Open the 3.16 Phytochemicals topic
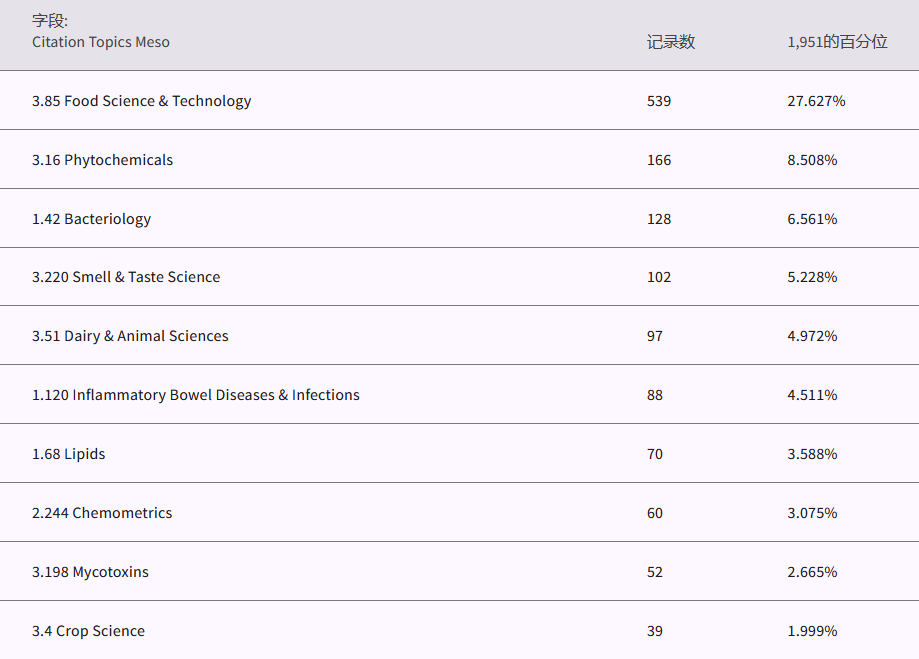919x659 pixels. tap(102, 160)
